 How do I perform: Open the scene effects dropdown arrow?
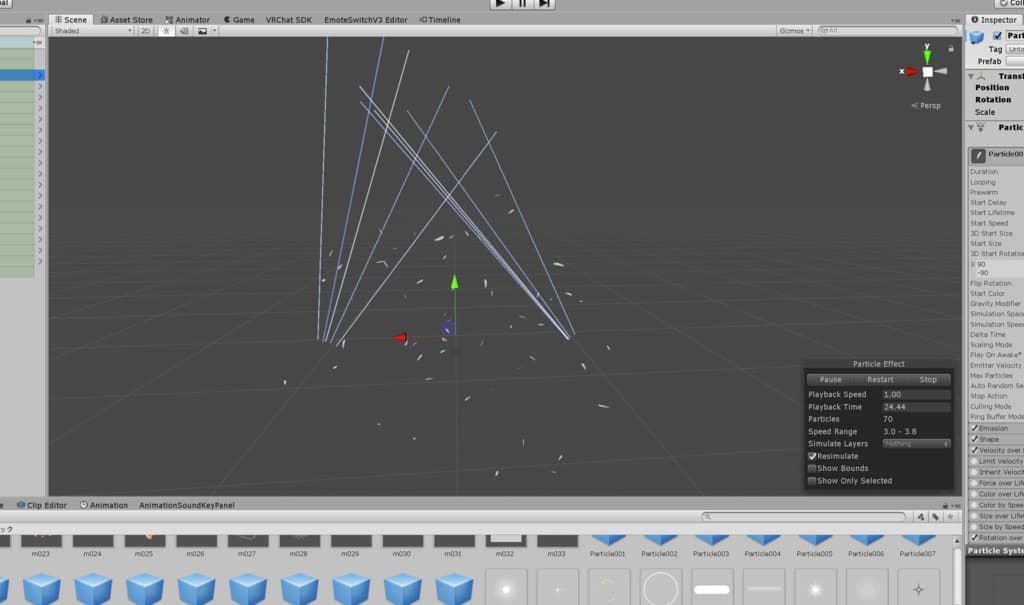pyautogui.click(x=214, y=31)
